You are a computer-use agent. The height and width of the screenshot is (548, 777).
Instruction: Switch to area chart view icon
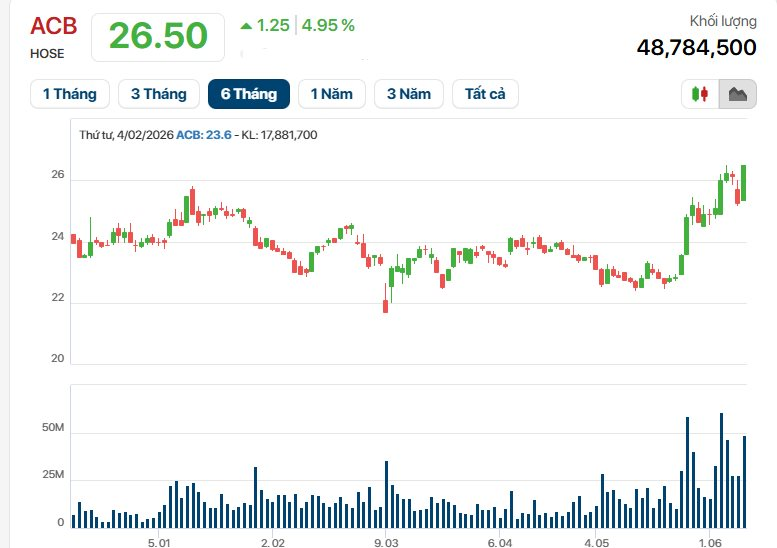[738, 94]
